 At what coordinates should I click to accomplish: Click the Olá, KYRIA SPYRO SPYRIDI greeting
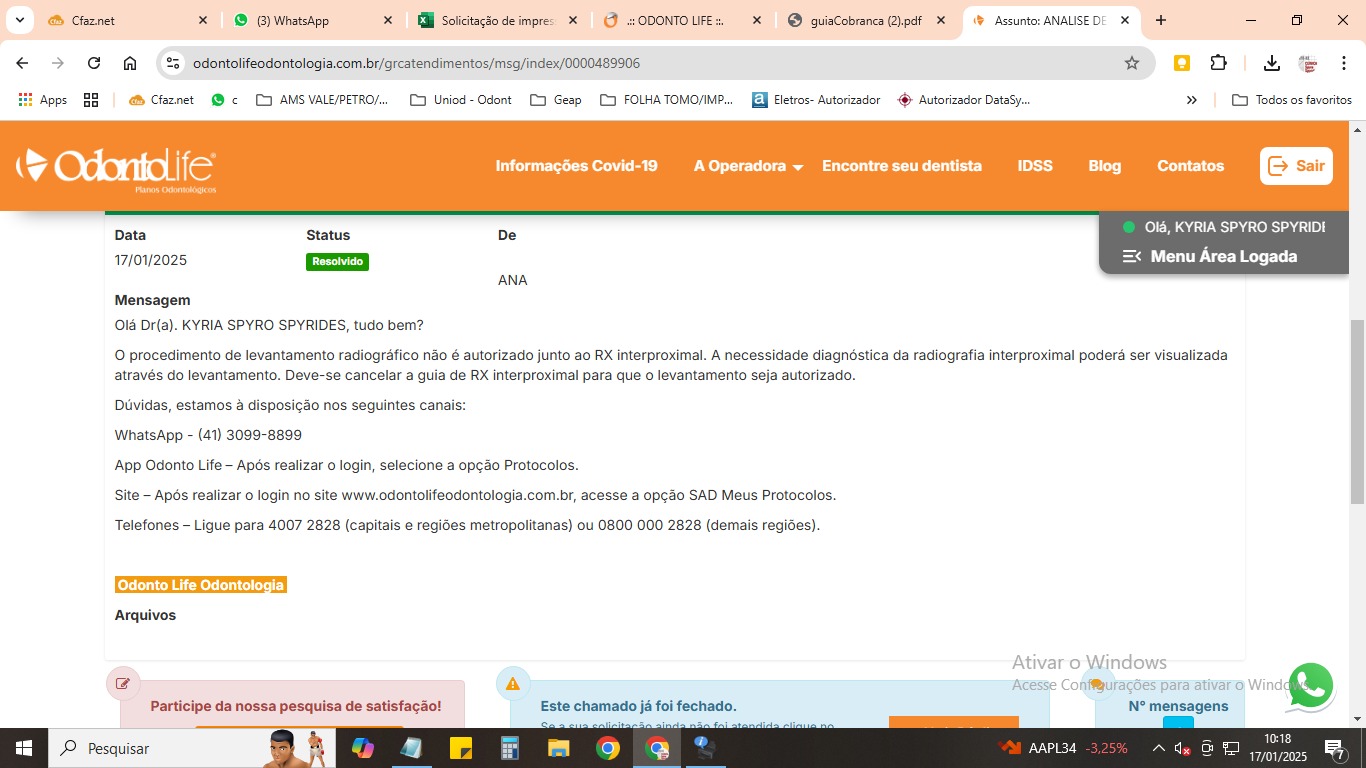tap(1234, 227)
